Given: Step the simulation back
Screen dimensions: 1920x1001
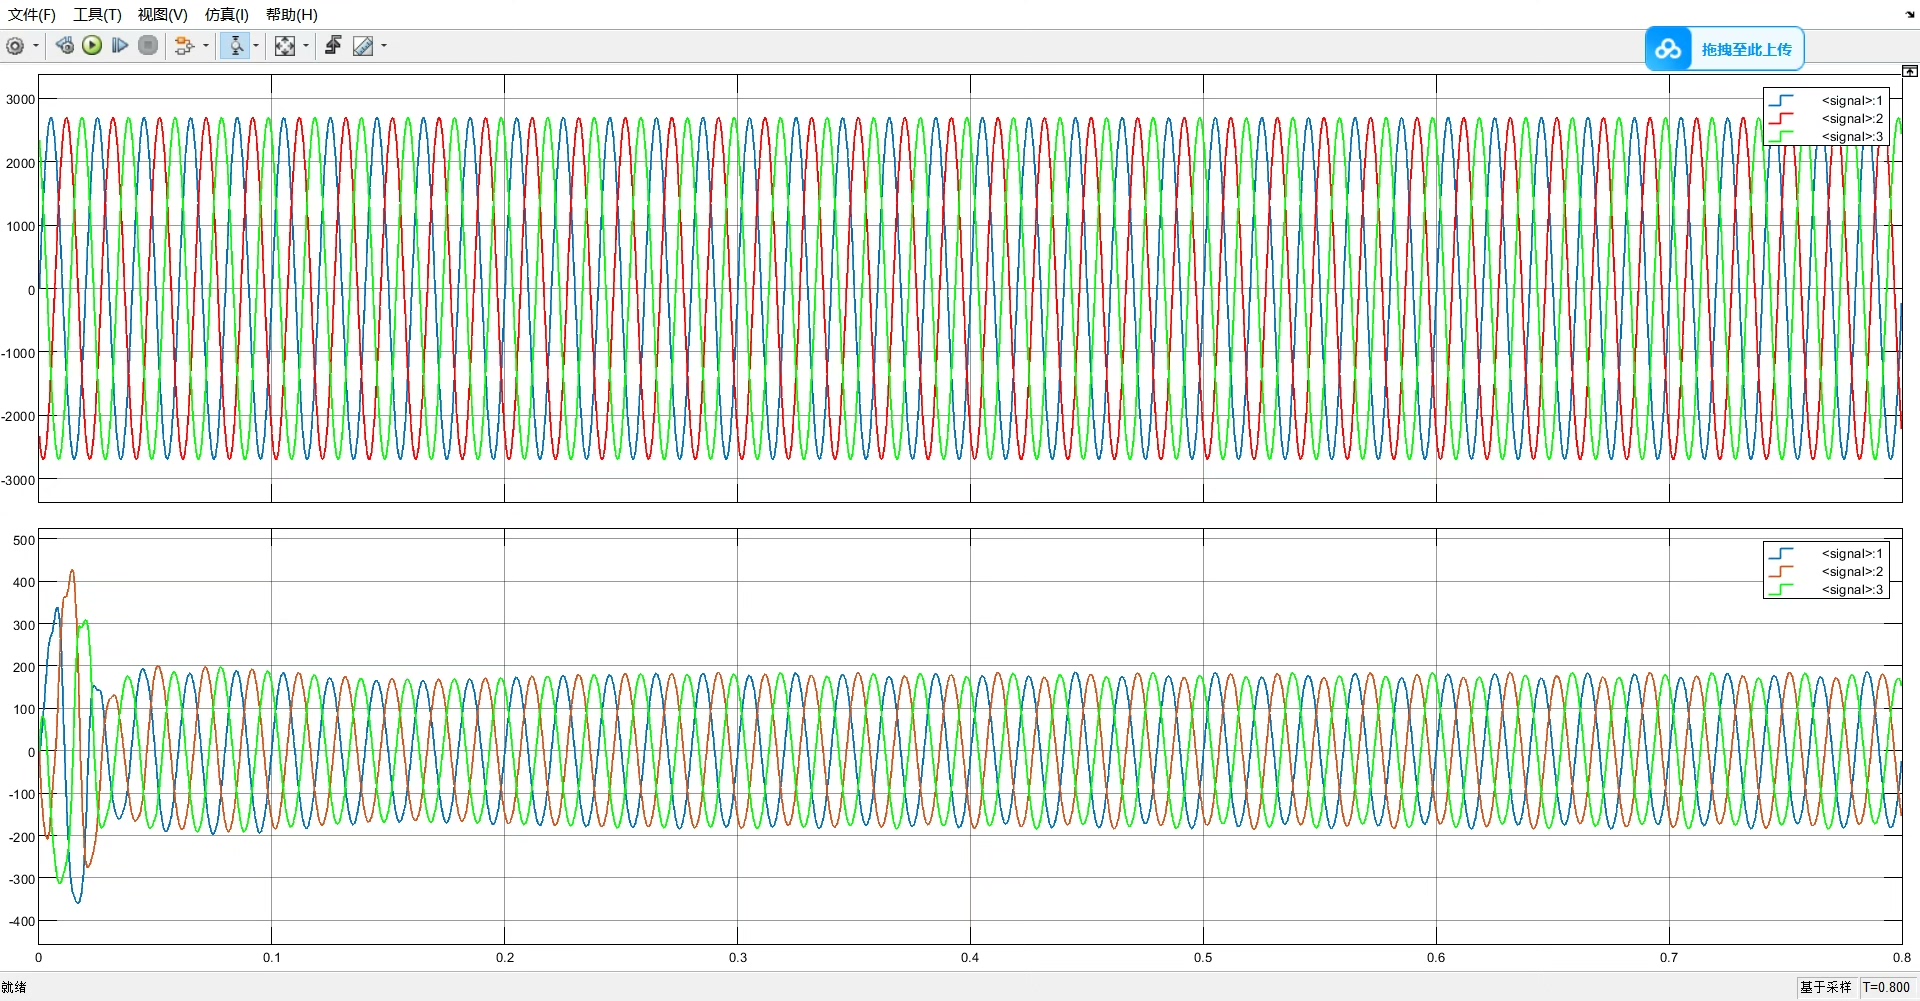Looking at the screenshot, I should point(65,46).
